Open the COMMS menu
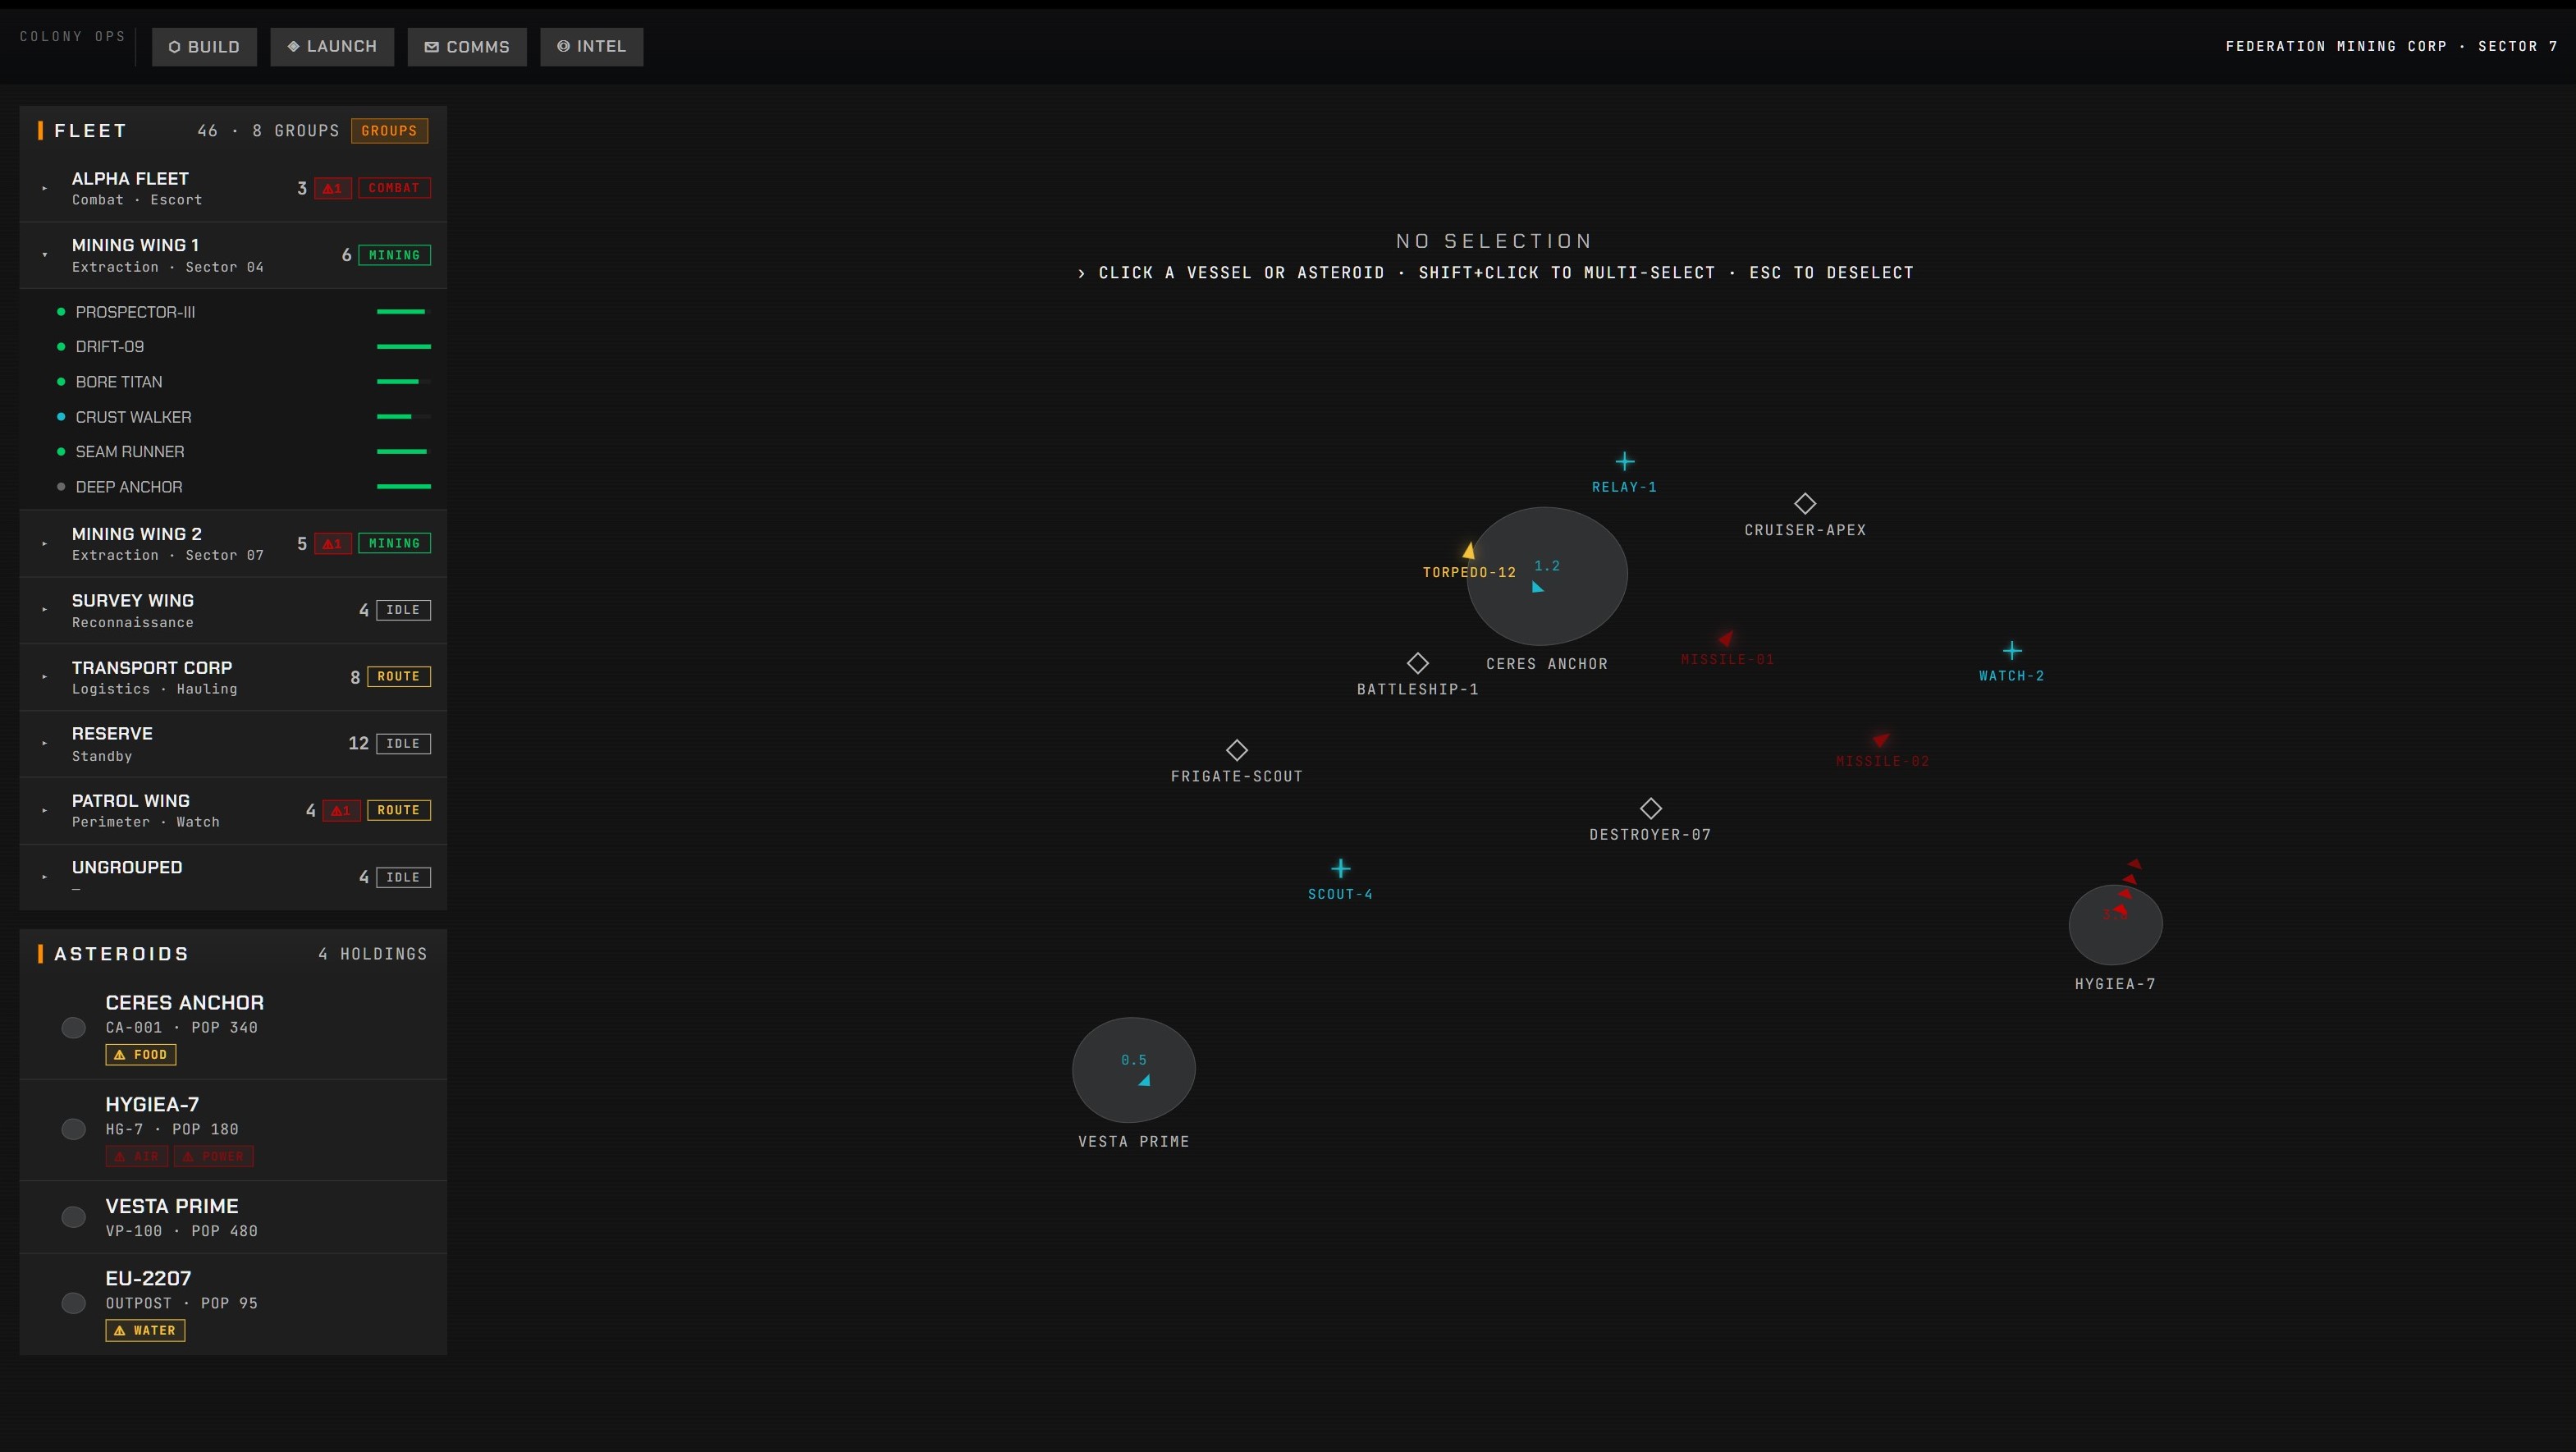 pyautogui.click(x=467, y=47)
